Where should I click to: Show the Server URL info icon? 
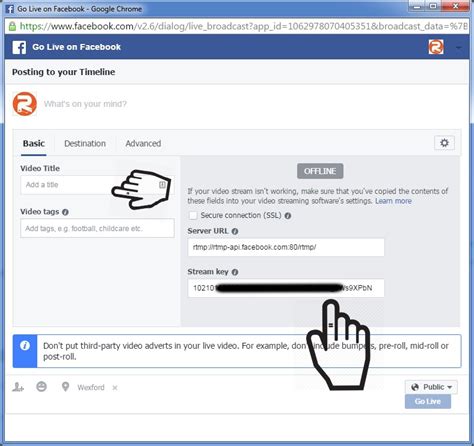tap(235, 231)
